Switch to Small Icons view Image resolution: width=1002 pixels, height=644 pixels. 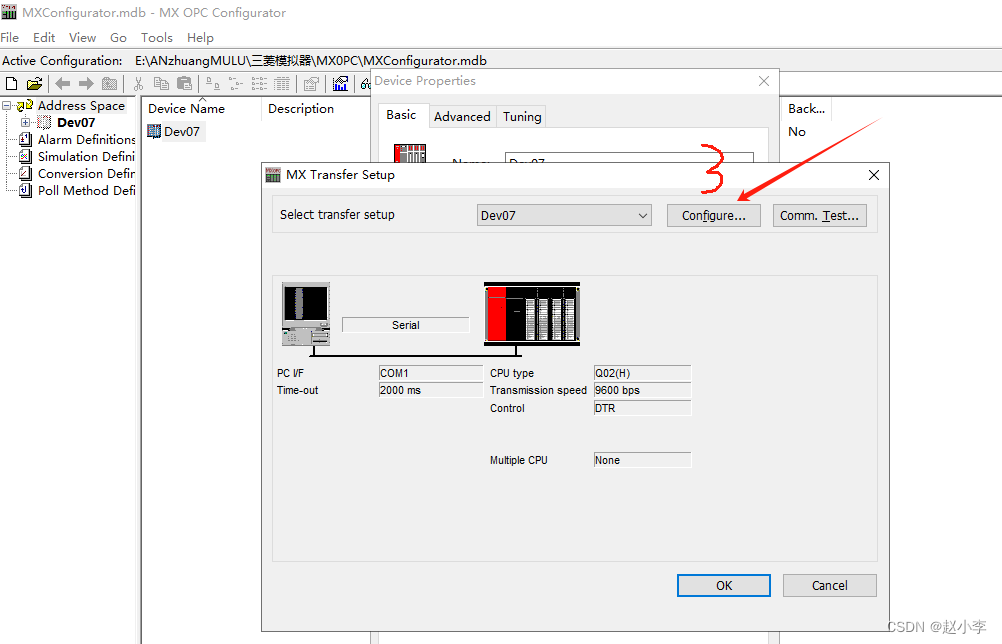click(236, 84)
